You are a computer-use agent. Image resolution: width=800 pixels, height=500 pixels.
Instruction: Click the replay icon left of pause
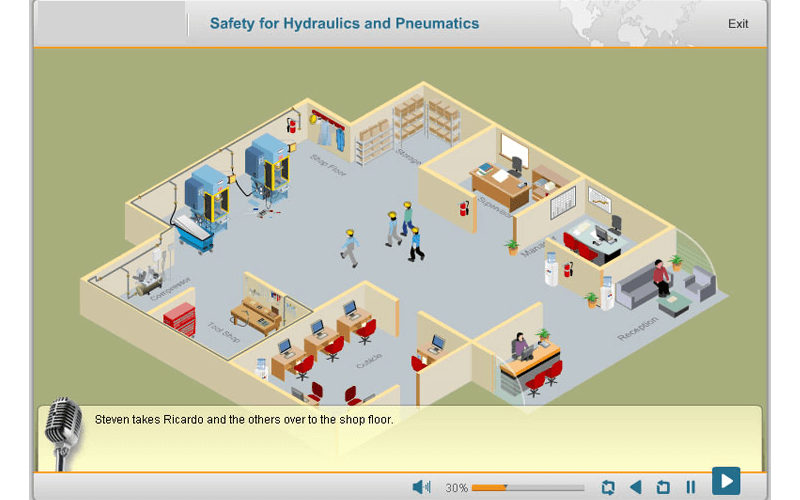pos(663,488)
